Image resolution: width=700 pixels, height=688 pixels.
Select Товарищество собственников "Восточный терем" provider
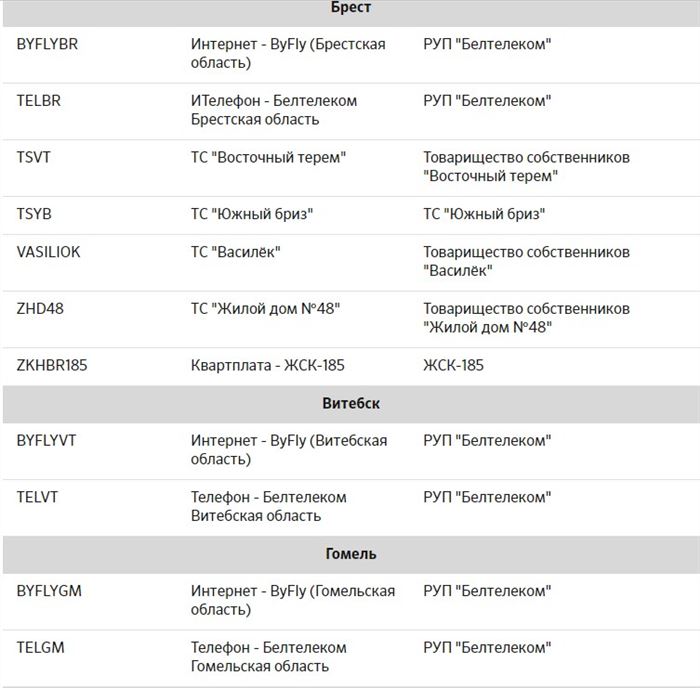coord(526,167)
